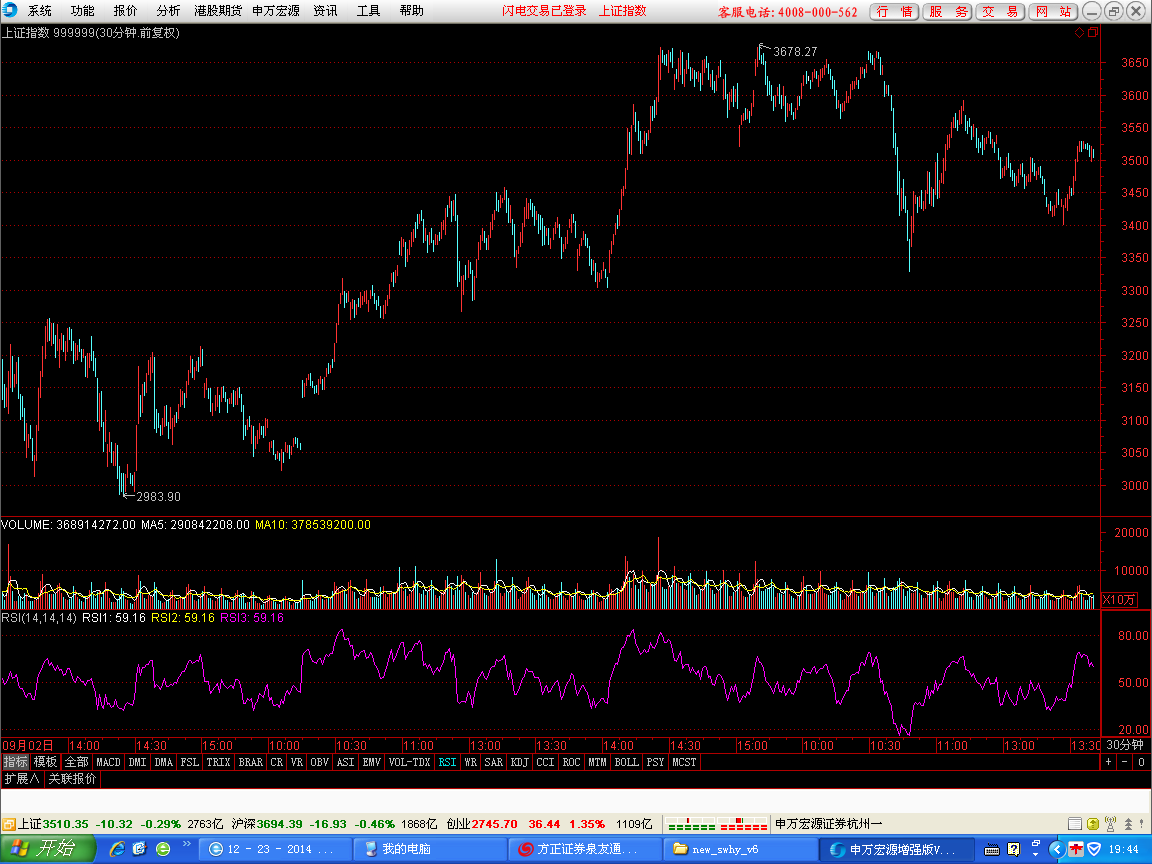Switch to the BRAR indicator
This screenshot has height=864, width=1152.
(251, 763)
